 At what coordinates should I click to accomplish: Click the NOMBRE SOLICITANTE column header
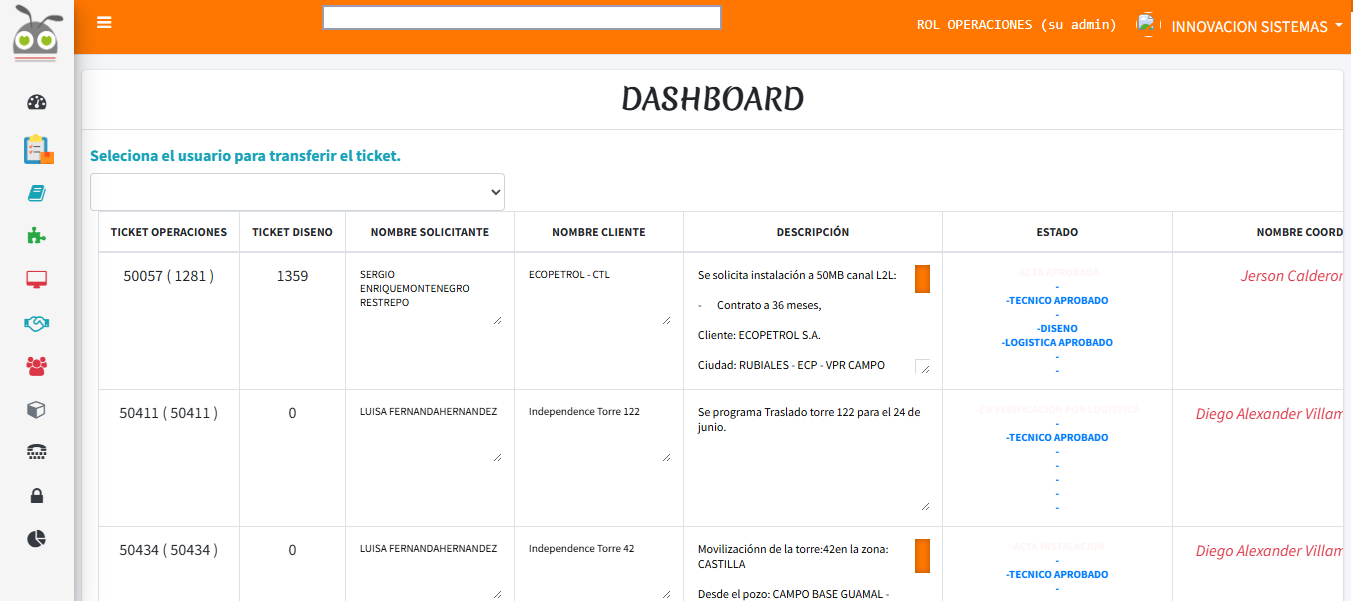coord(430,232)
